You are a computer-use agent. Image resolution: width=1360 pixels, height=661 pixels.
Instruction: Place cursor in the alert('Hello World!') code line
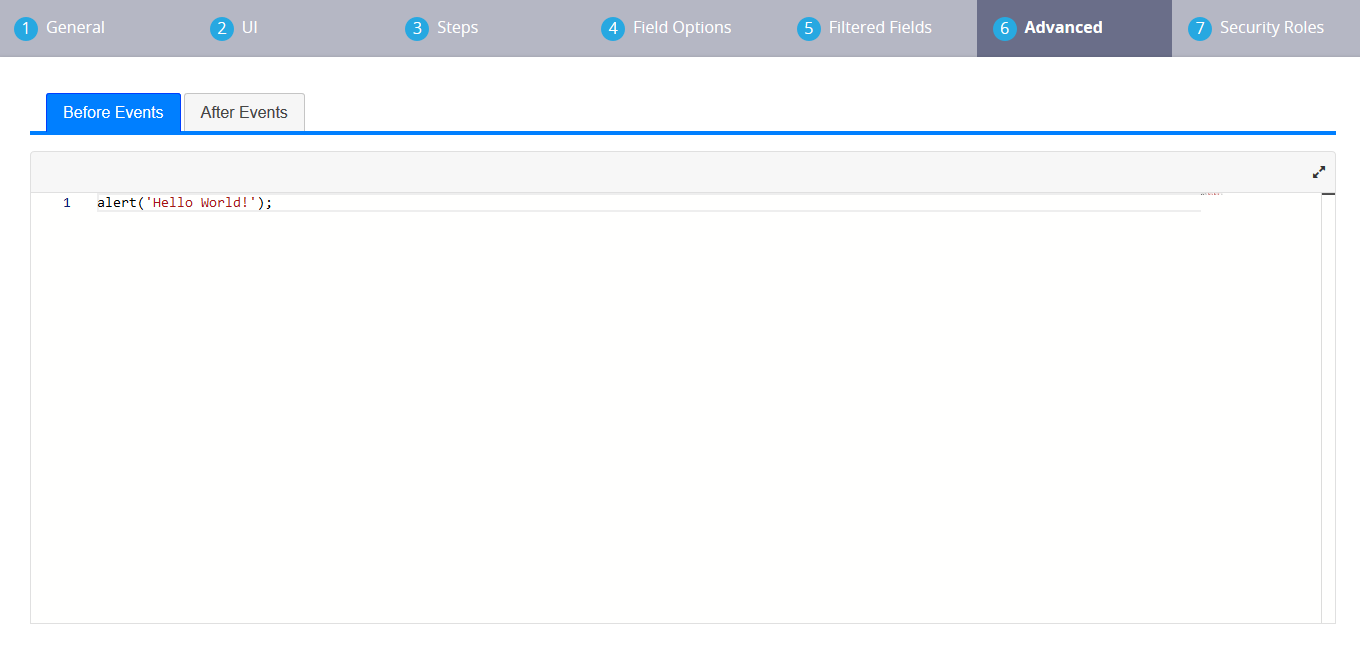click(x=184, y=203)
